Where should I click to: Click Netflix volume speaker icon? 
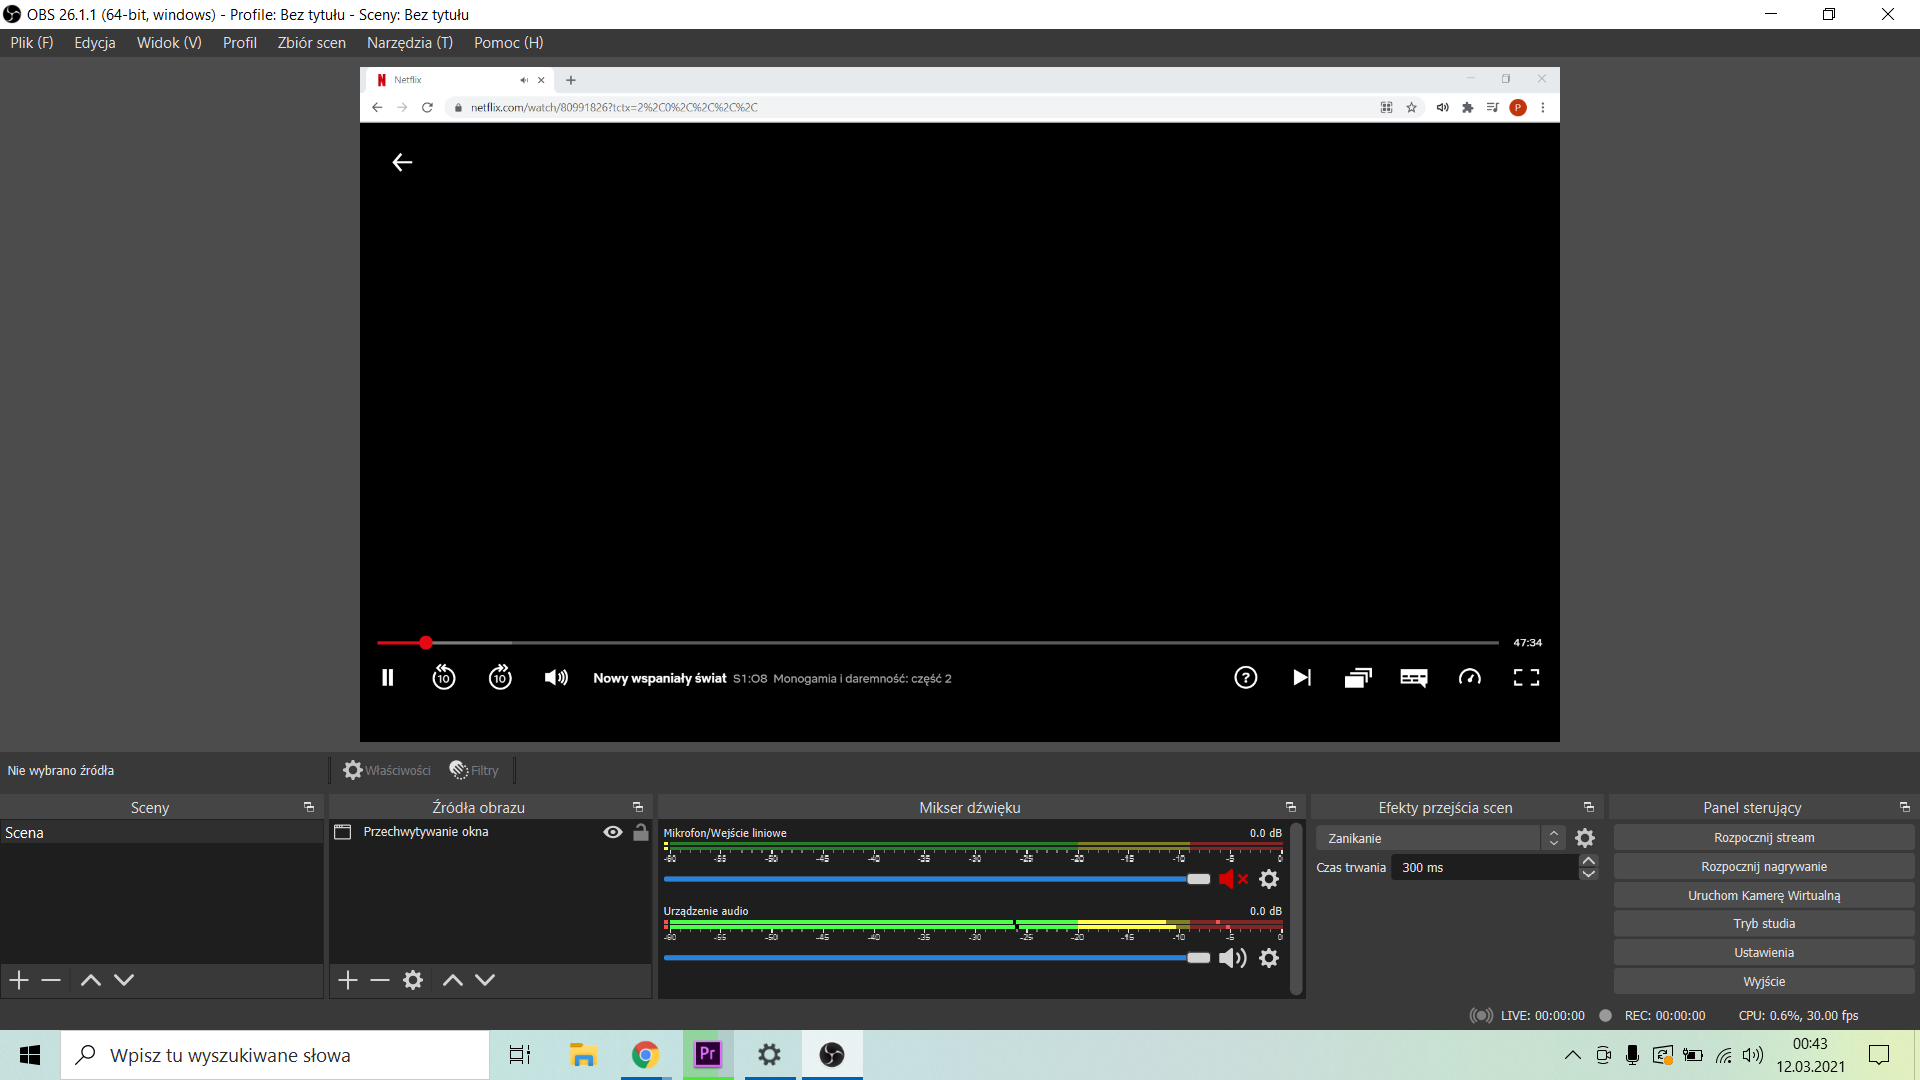(556, 678)
